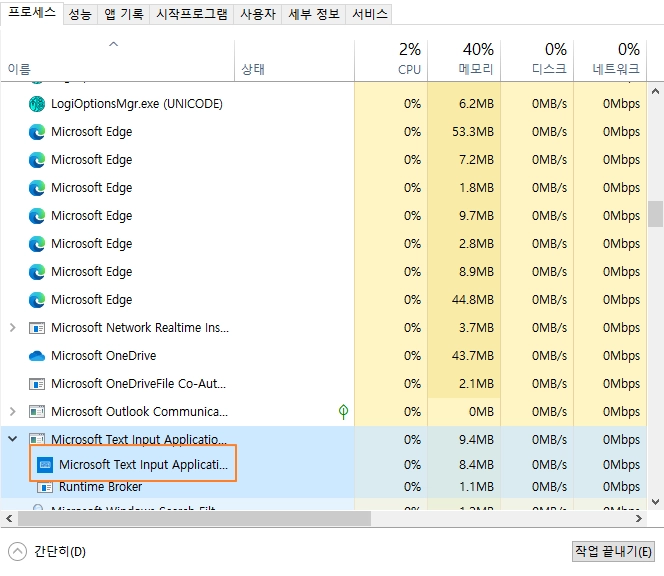Click the Microsoft Text Input Application parent icon
Screen dimensions: 664x576
[37, 439]
